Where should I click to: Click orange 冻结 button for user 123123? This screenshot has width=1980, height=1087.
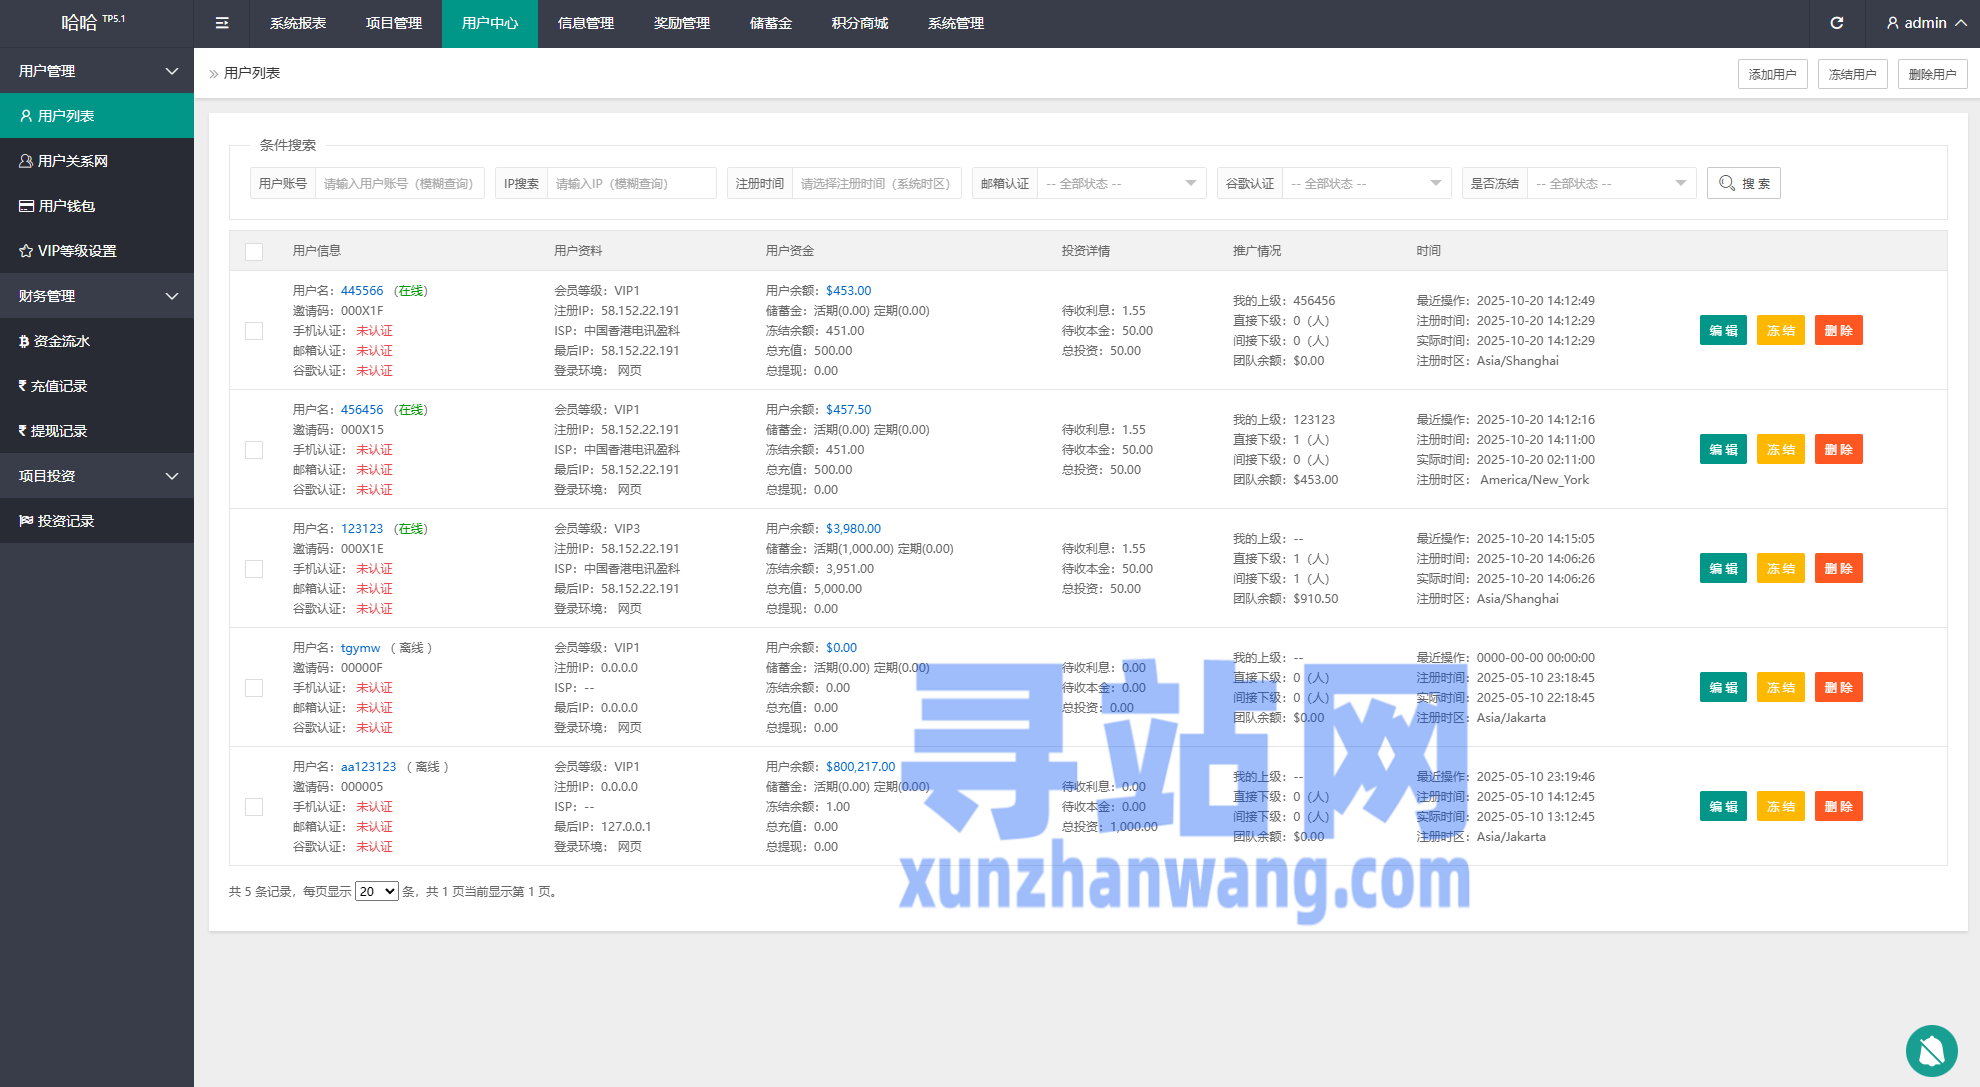(1780, 568)
